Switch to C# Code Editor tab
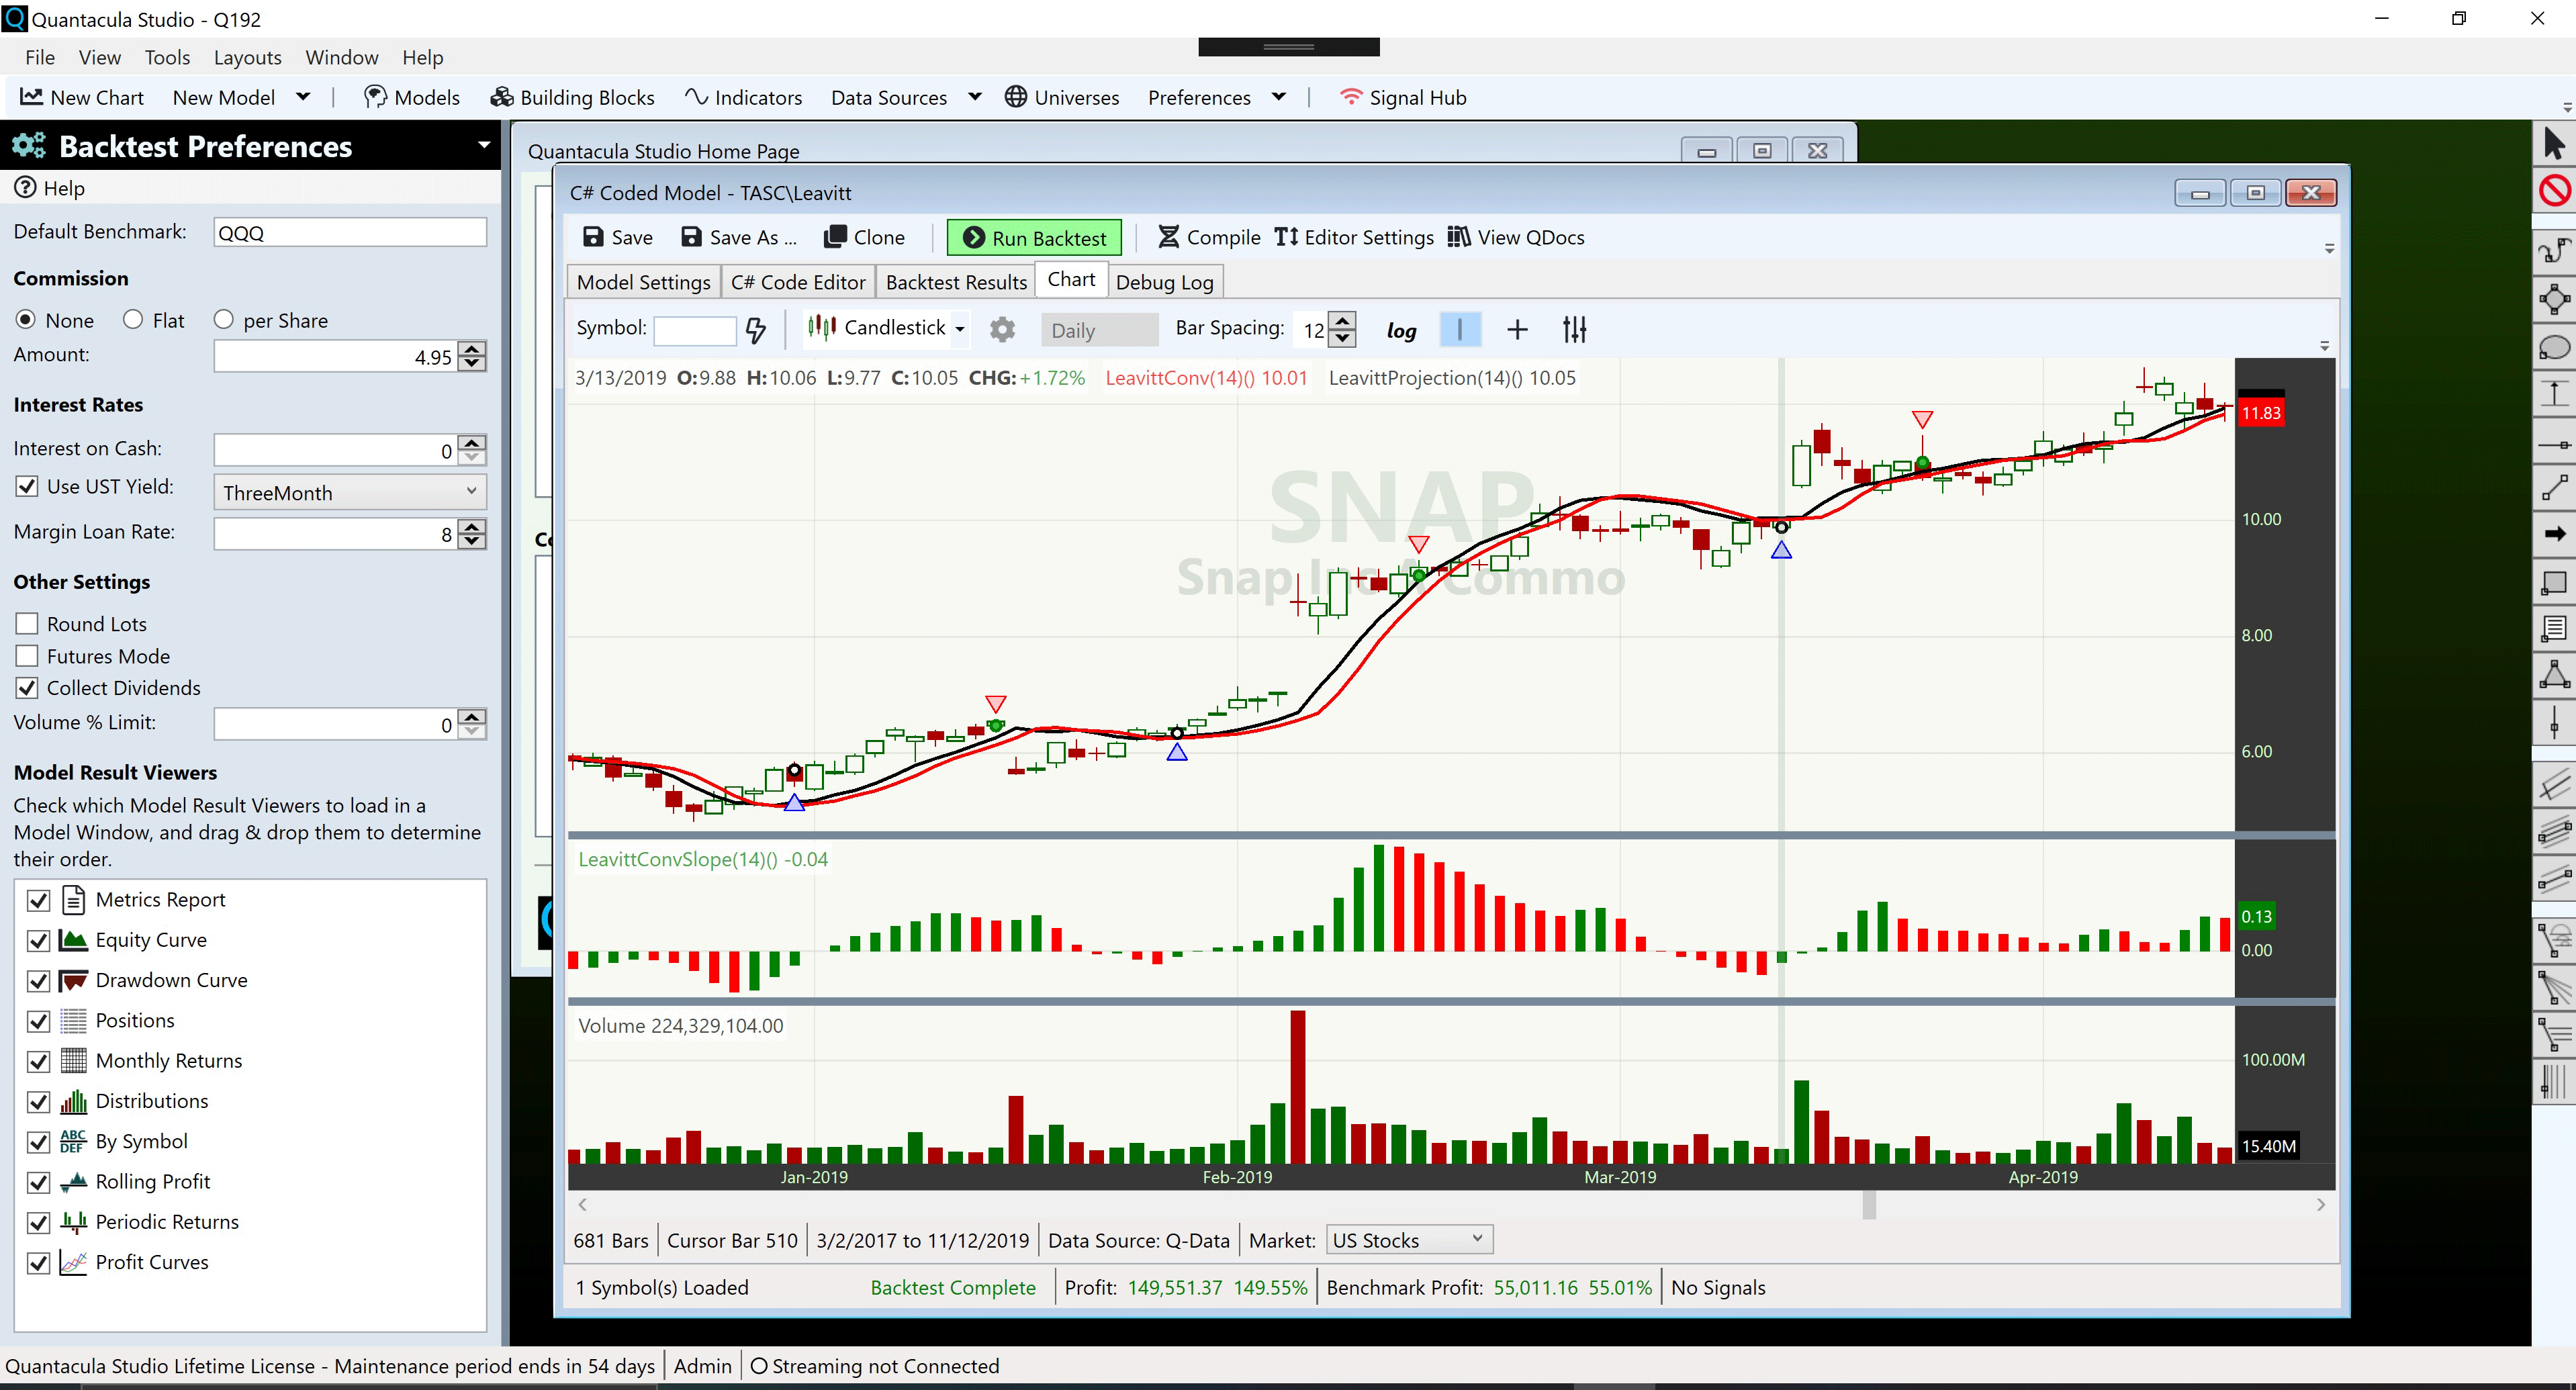 [797, 282]
